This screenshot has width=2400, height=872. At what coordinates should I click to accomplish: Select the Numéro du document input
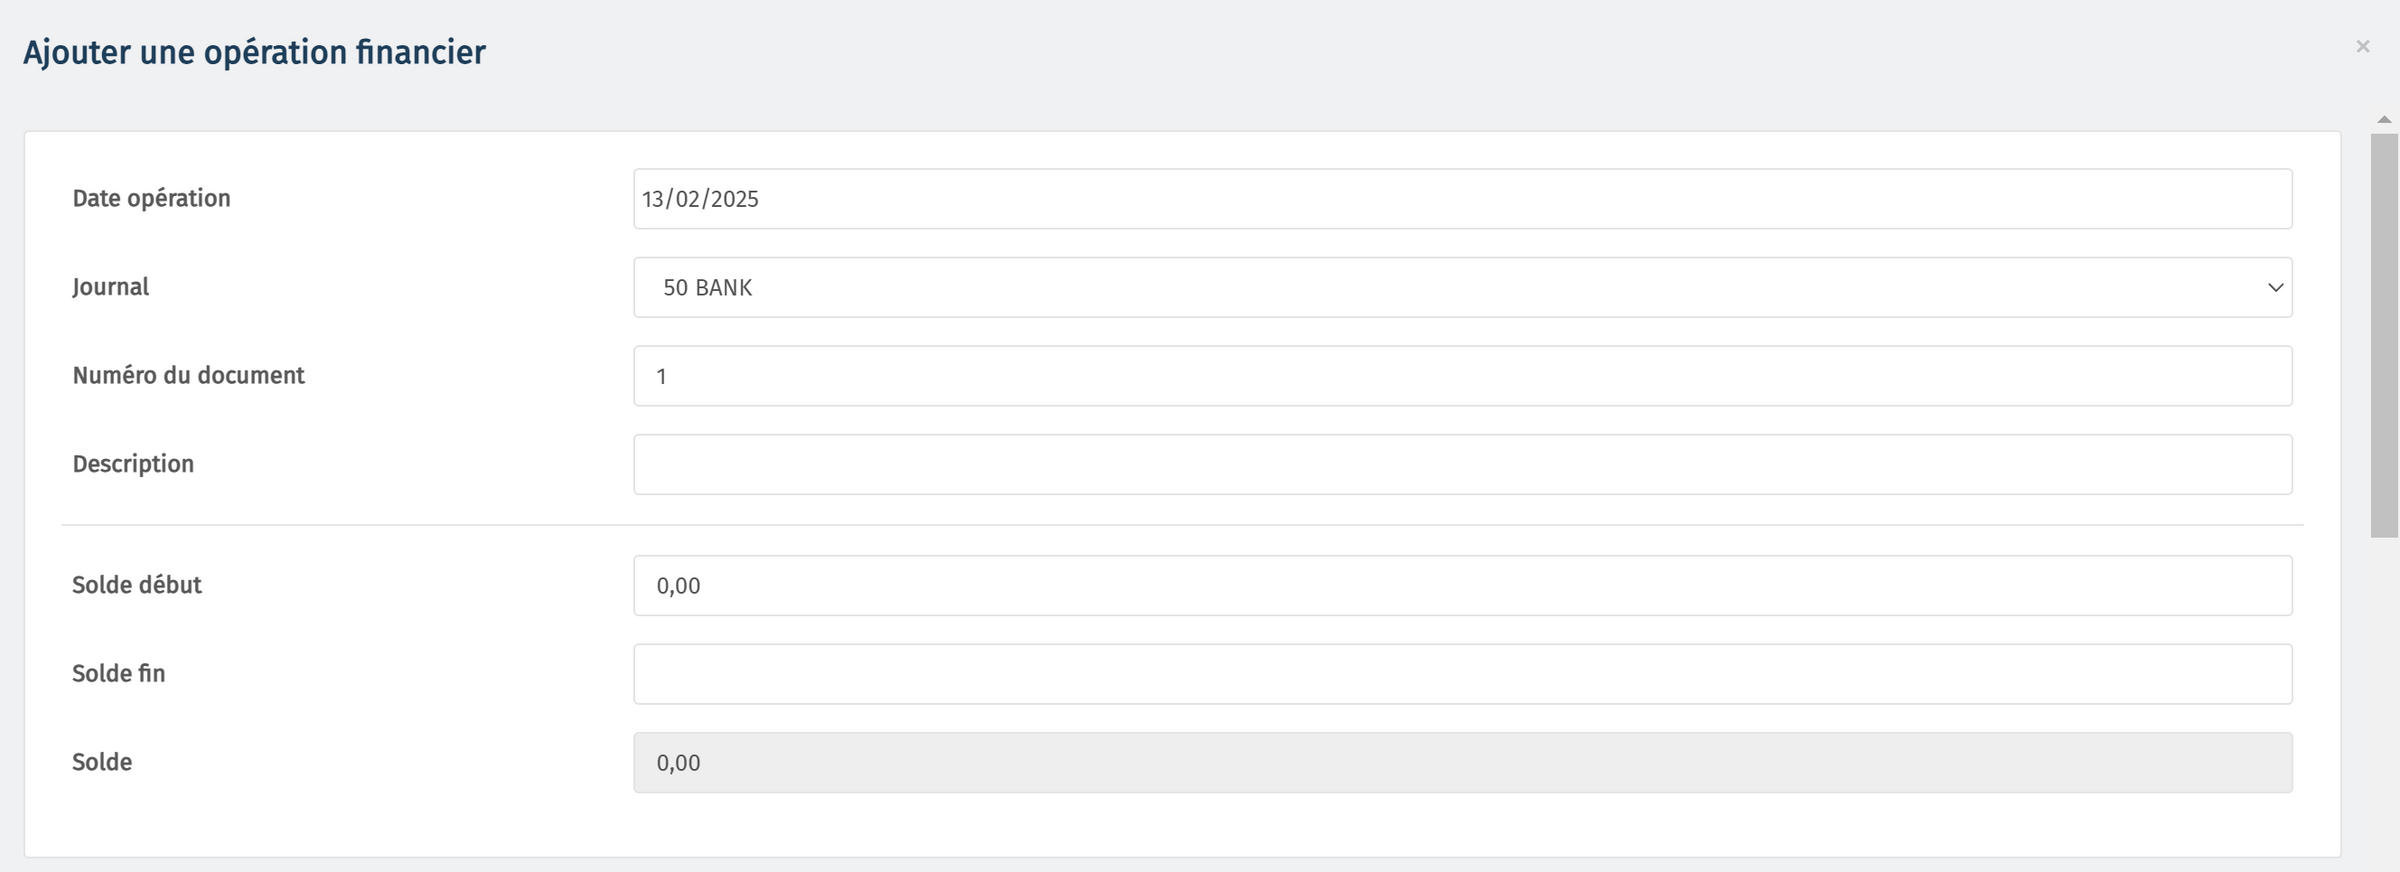coord(1462,376)
